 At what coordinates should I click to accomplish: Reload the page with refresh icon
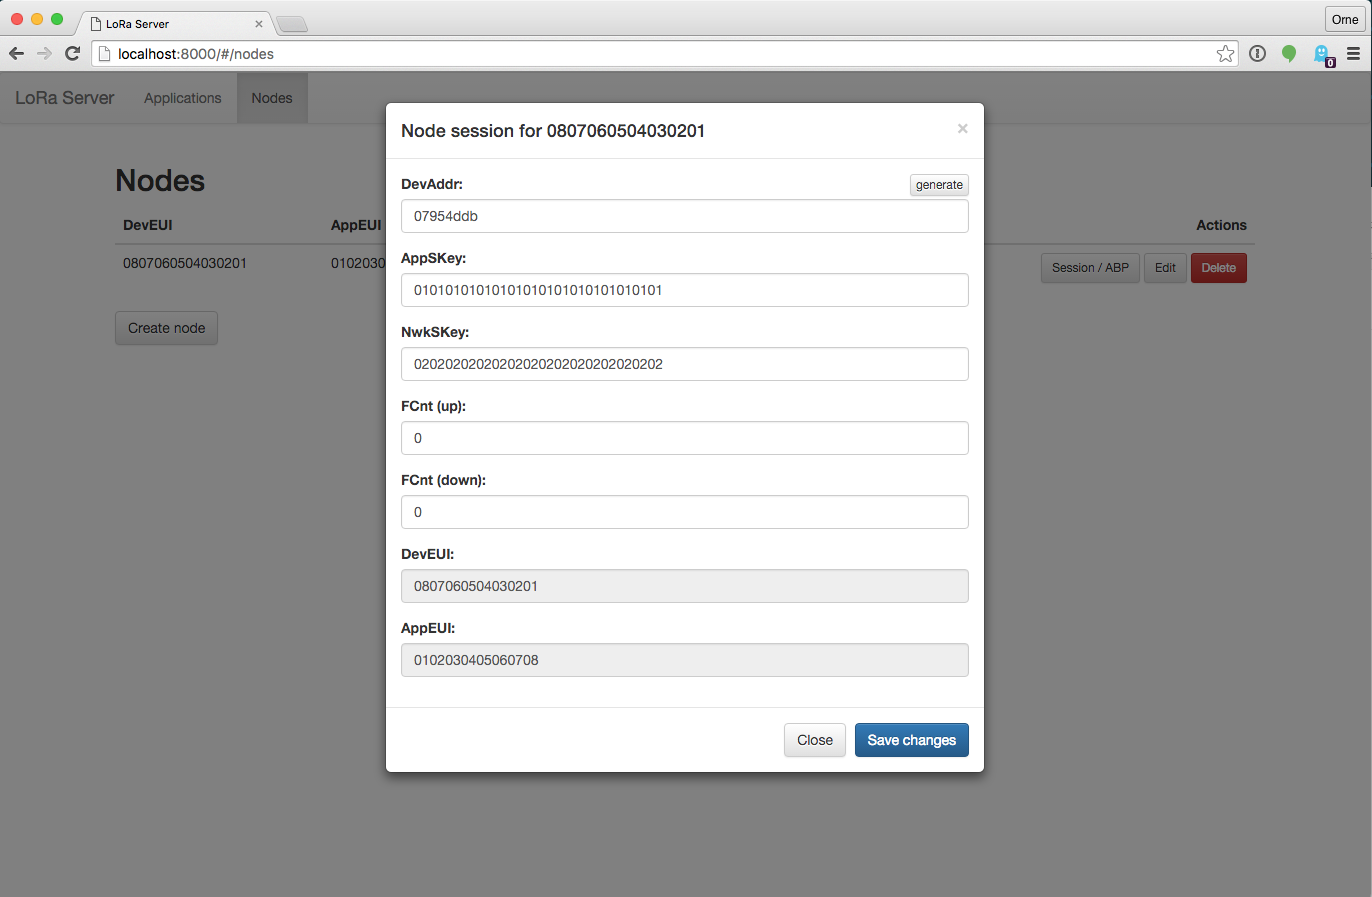(x=72, y=54)
